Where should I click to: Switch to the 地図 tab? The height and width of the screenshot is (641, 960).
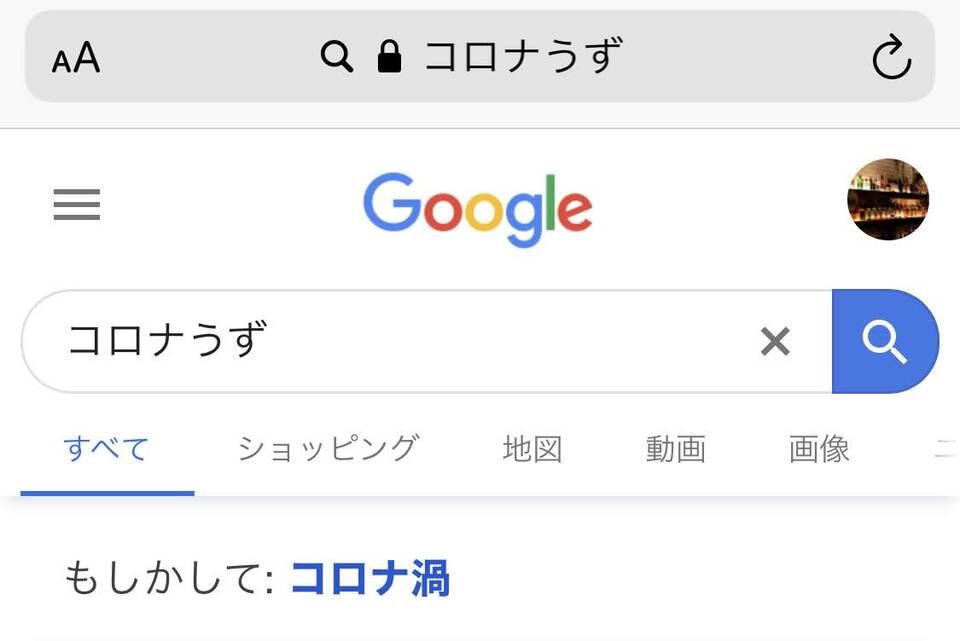[x=533, y=449]
